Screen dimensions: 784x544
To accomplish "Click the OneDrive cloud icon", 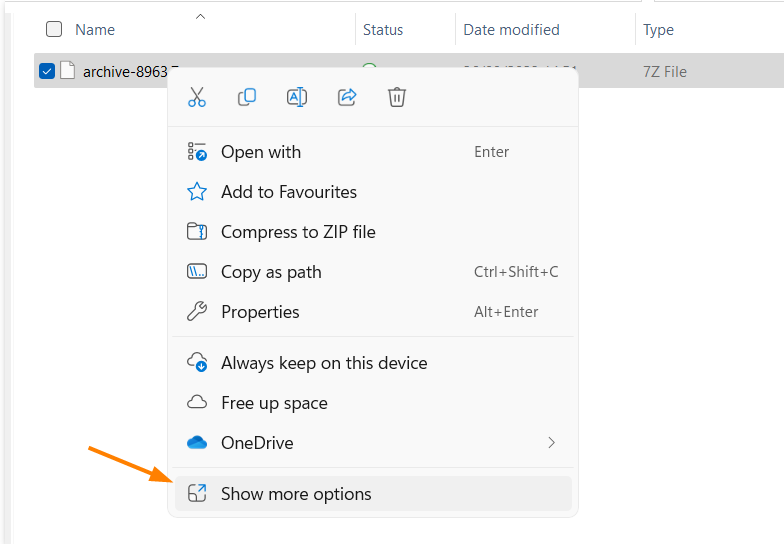I will pyautogui.click(x=197, y=443).
